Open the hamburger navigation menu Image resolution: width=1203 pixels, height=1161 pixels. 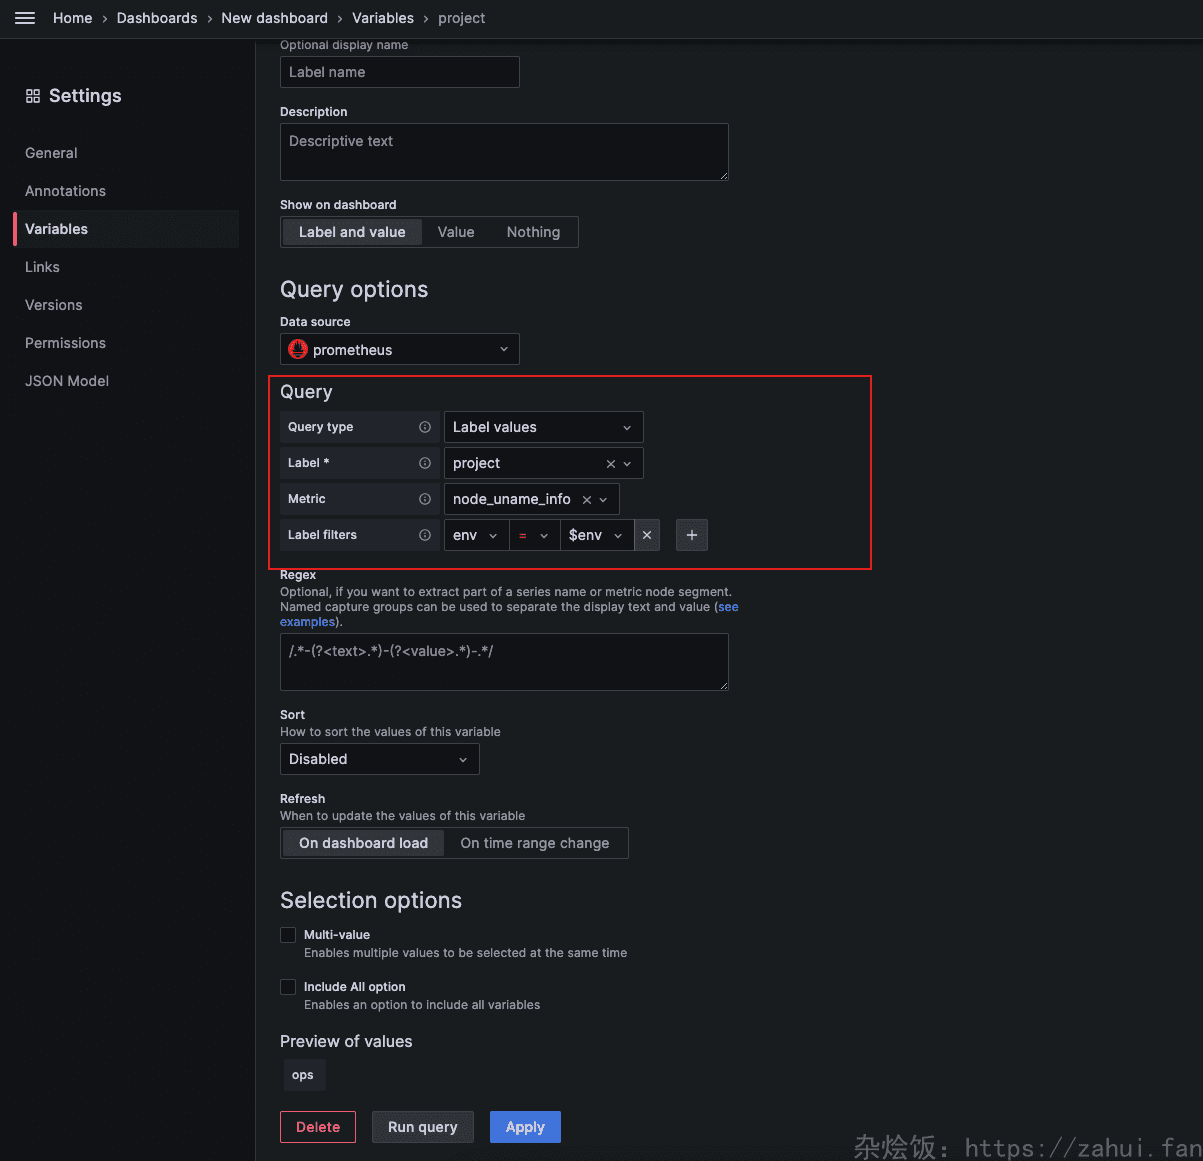click(25, 18)
